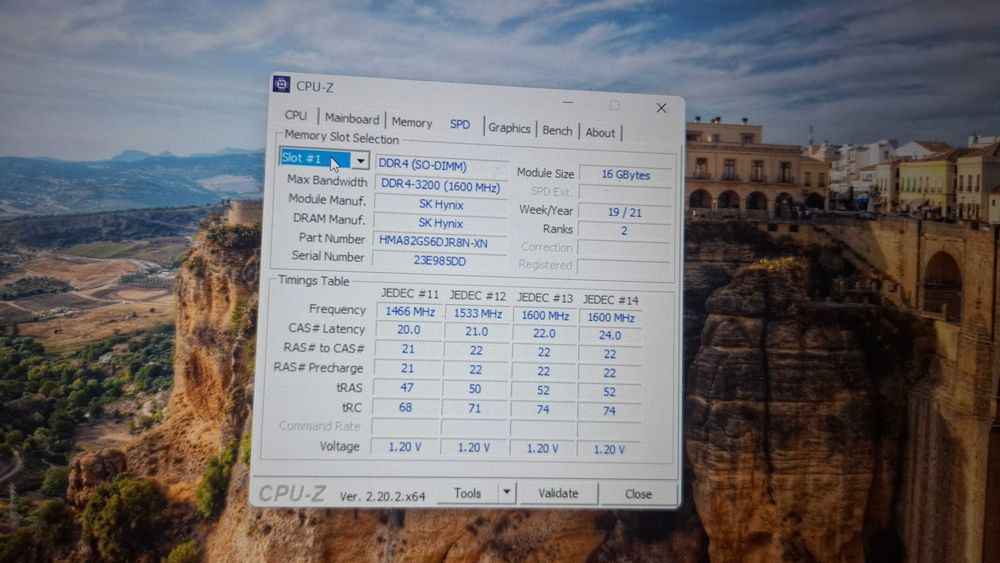Switch to the Graphics tab

coord(509,128)
